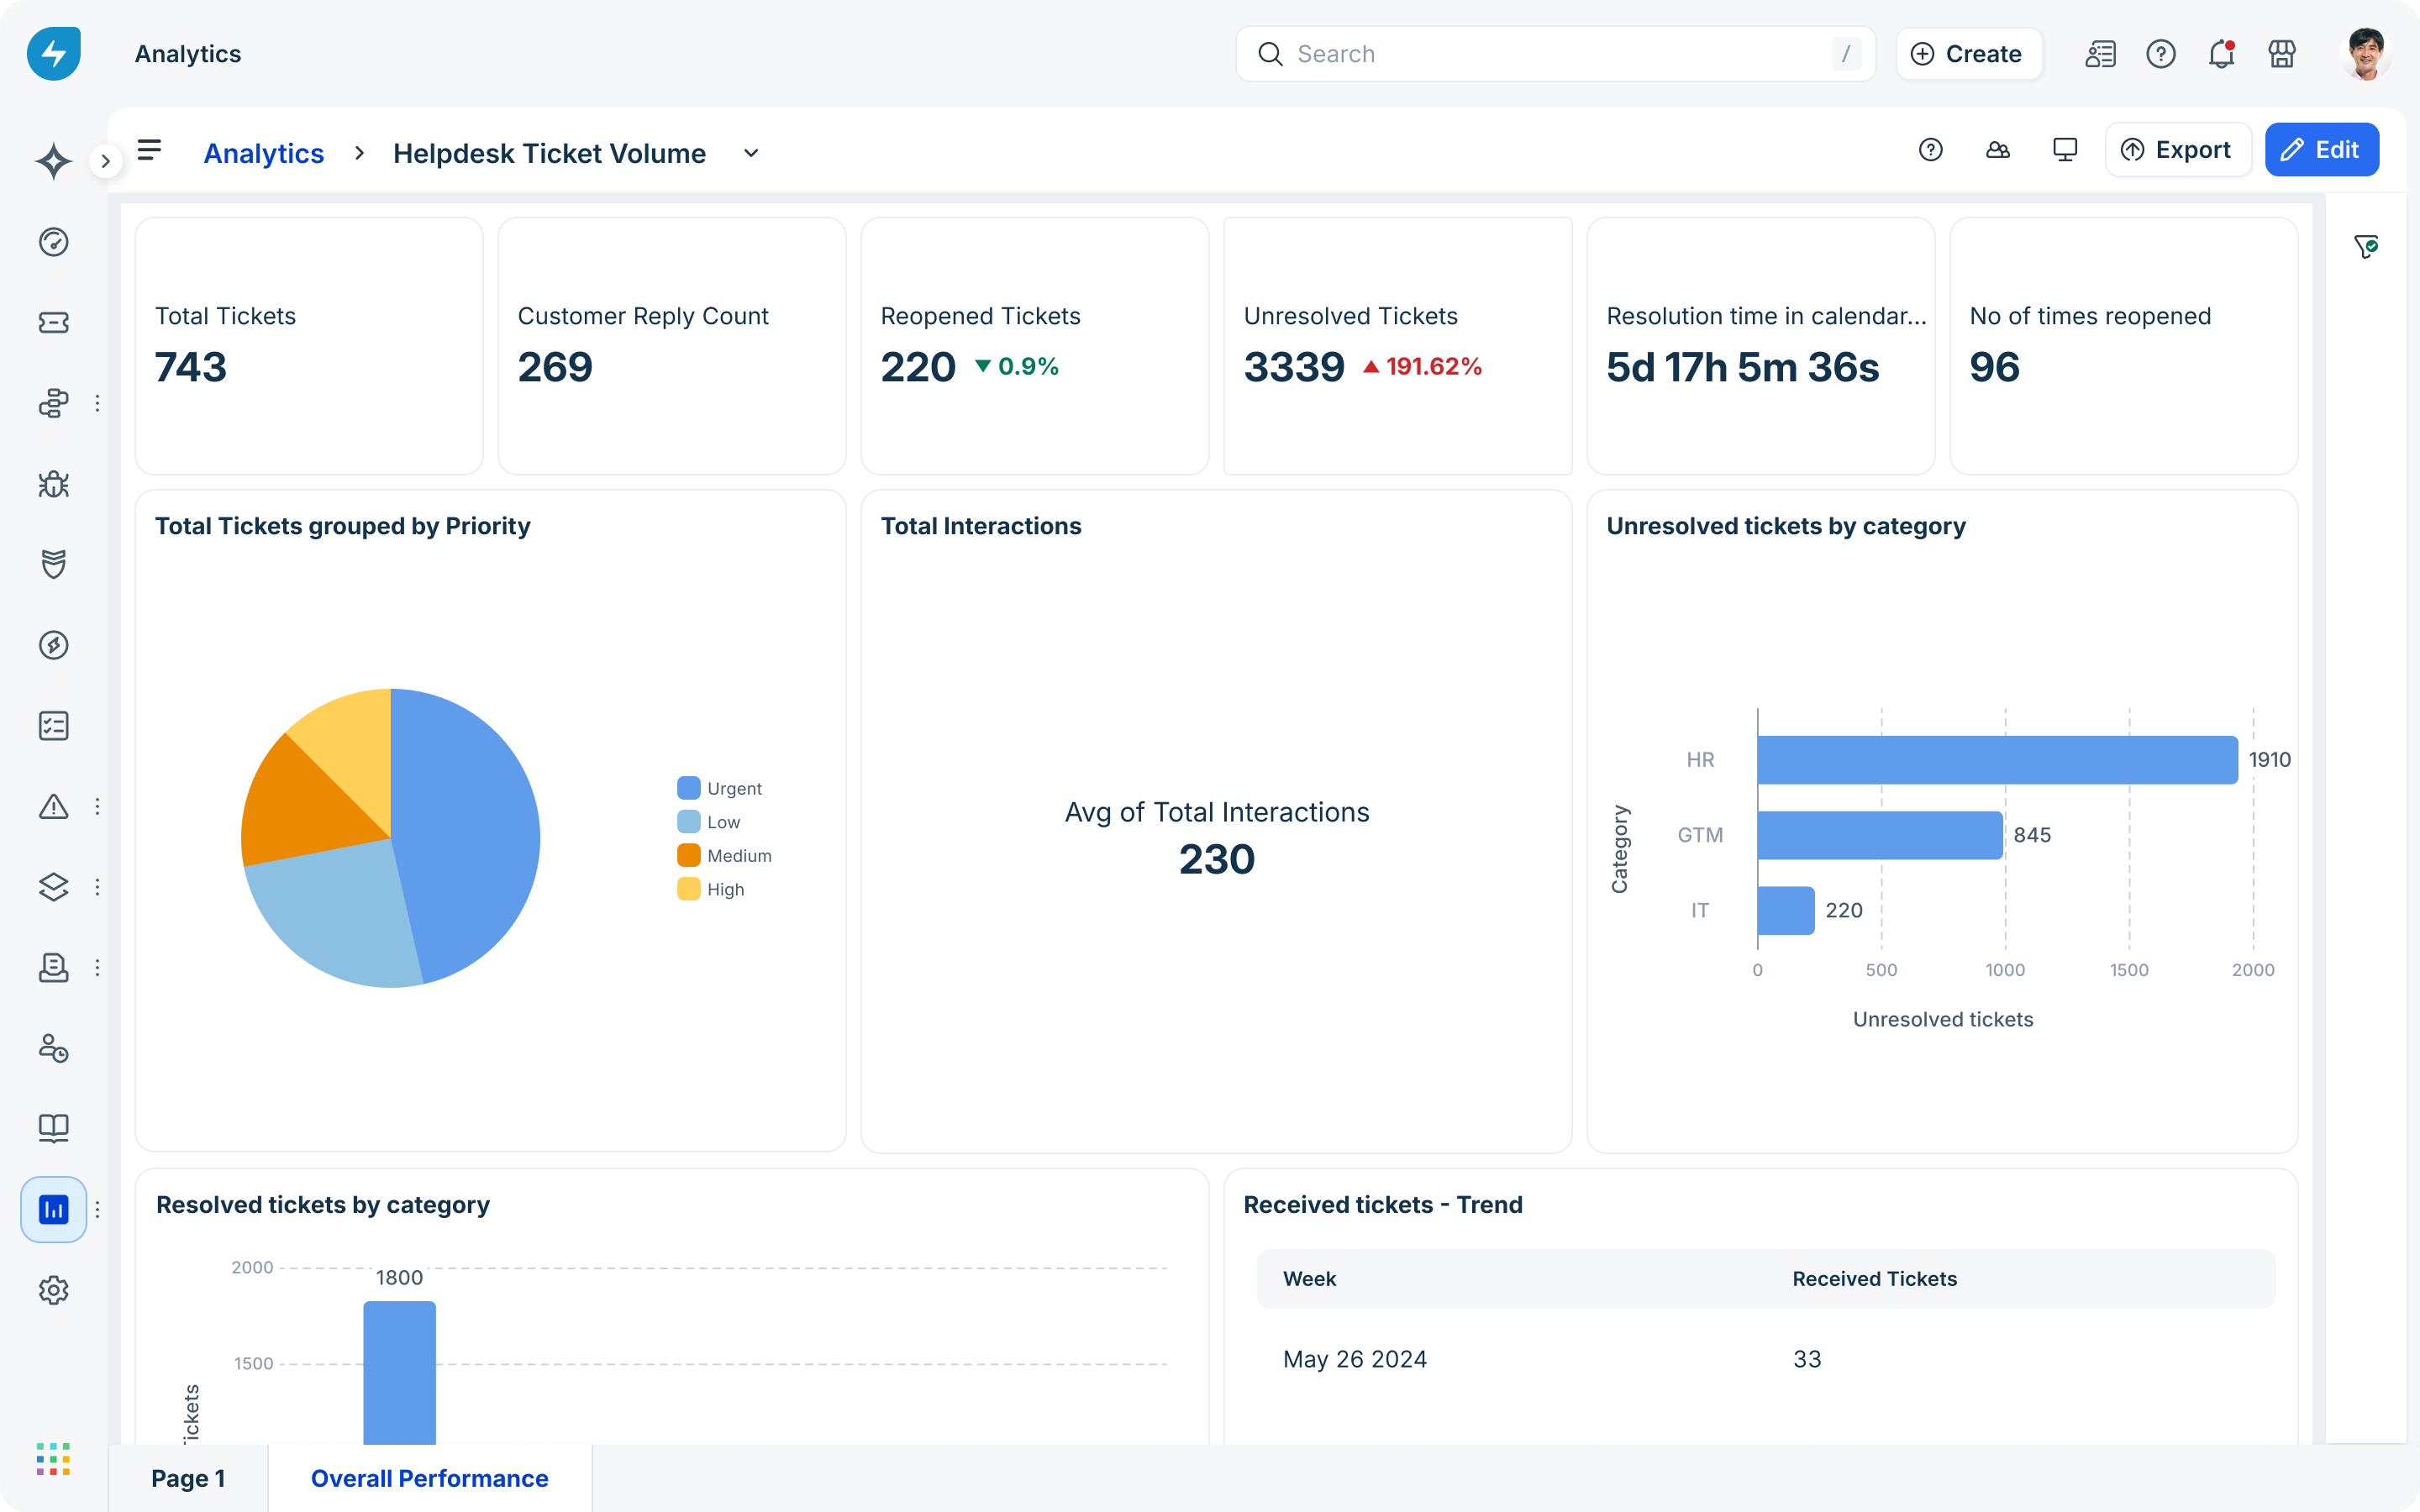Image resolution: width=2420 pixels, height=1512 pixels.
Task: Click the High legend color swatch
Action: [689, 889]
